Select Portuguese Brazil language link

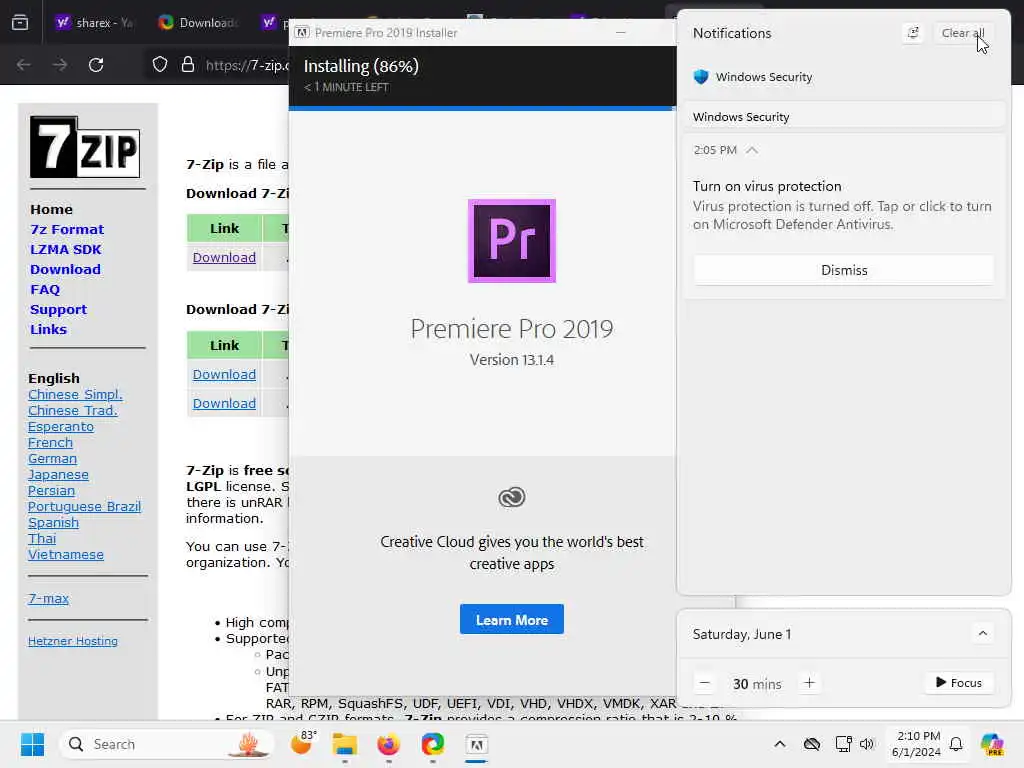coord(84,507)
